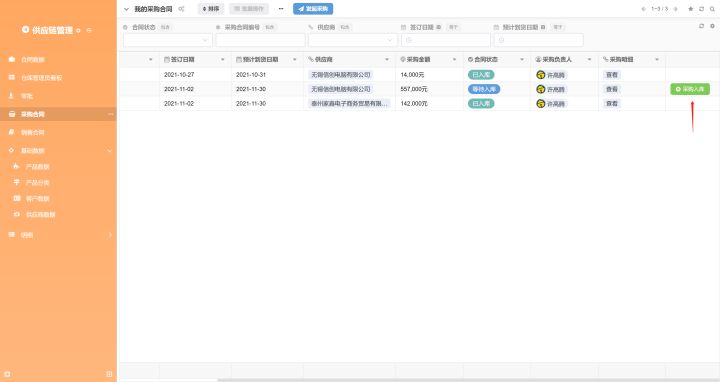This screenshot has height=382, width=720.
Task: Open the filter settings gear icon
Action: (712, 26)
